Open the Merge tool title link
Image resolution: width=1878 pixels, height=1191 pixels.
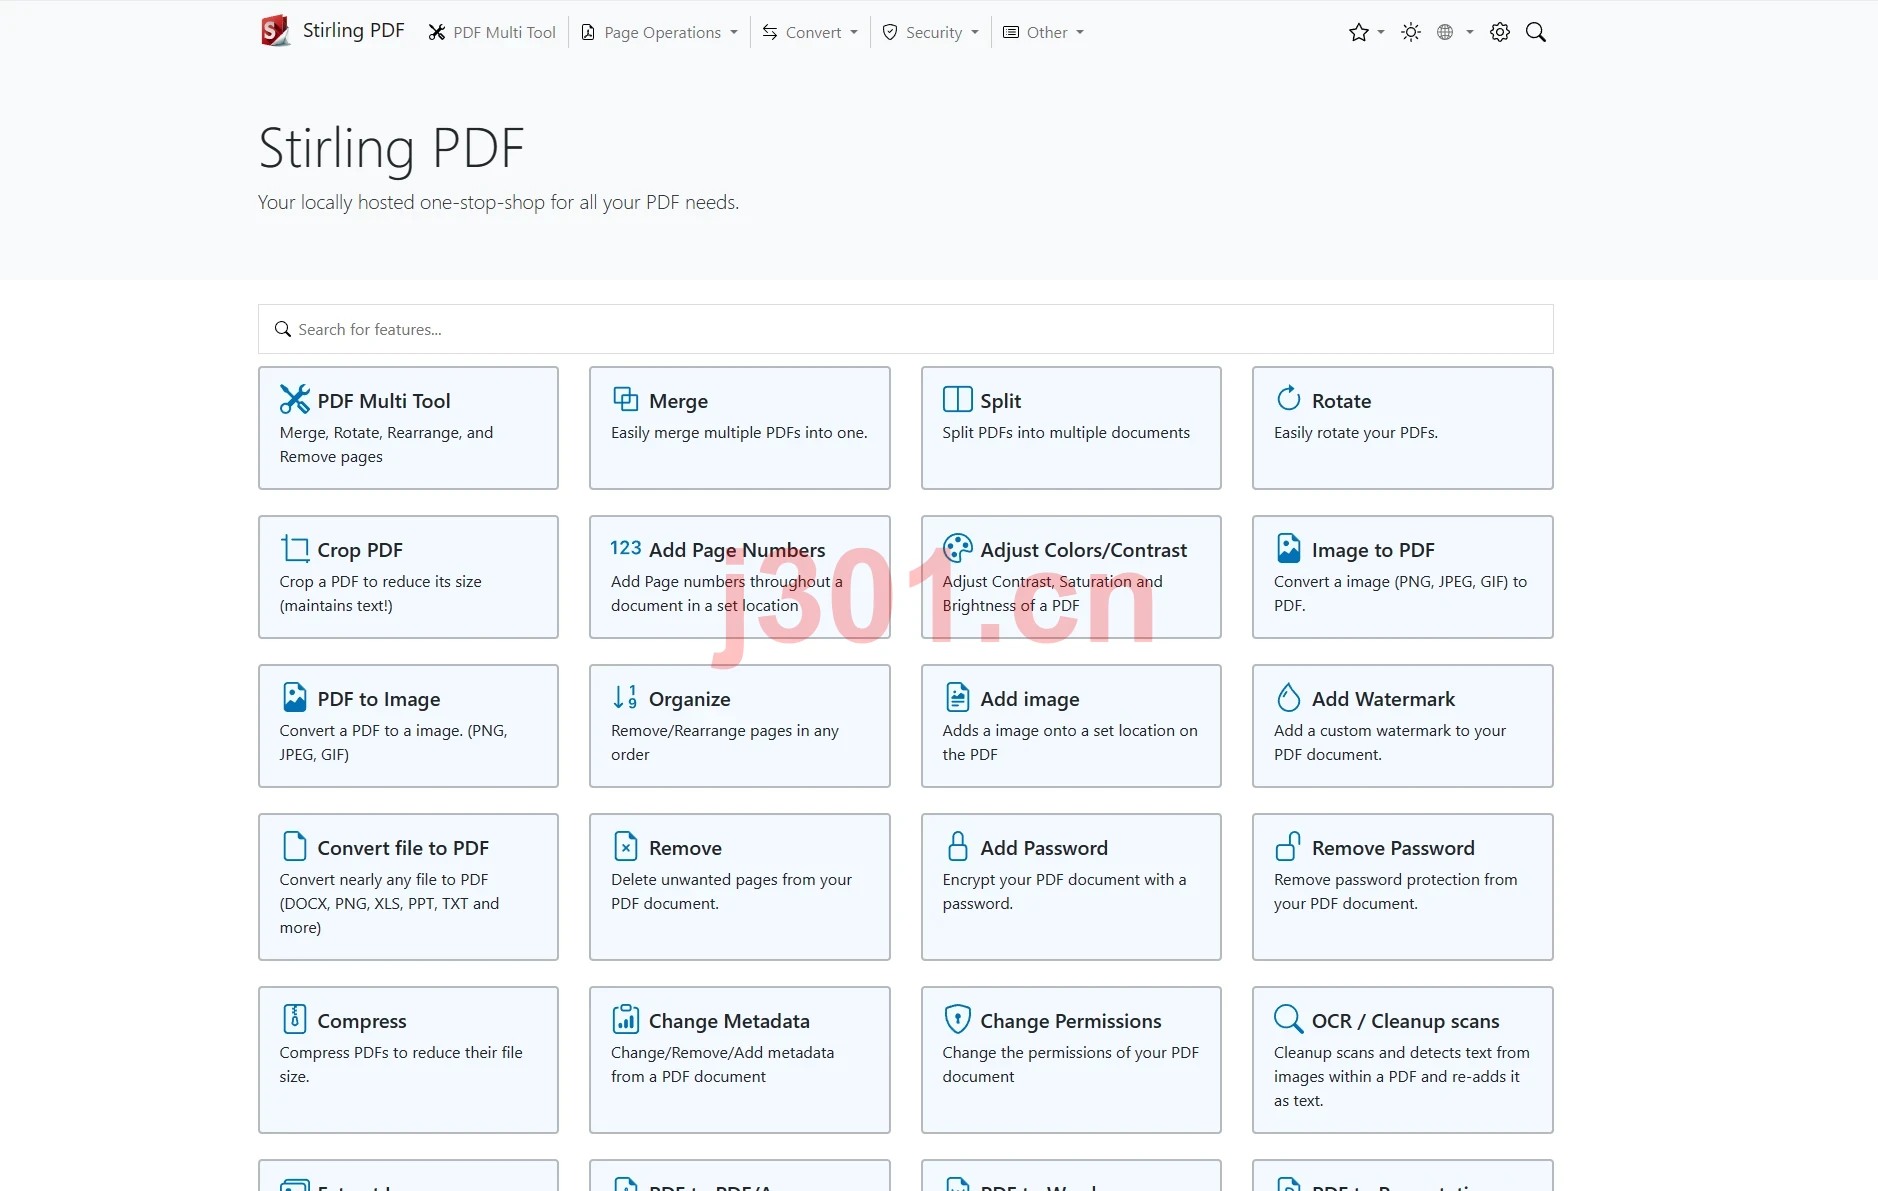pyautogui.click(x=678, y=401)
